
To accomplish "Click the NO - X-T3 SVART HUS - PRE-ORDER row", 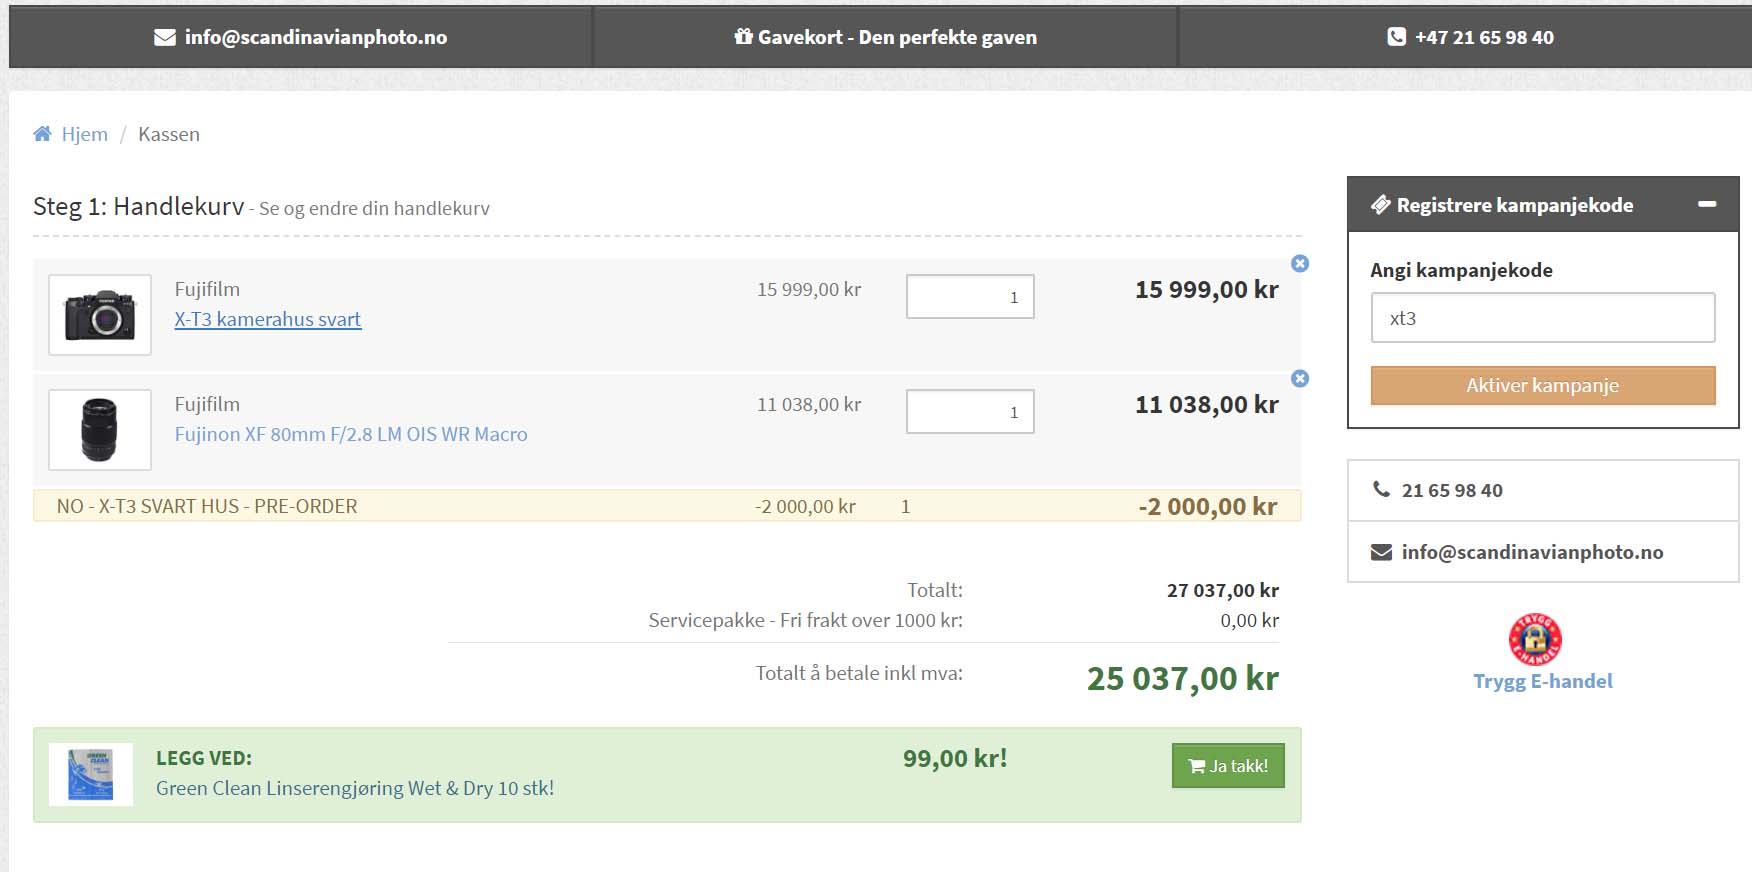I will click(x=667, y=506).
